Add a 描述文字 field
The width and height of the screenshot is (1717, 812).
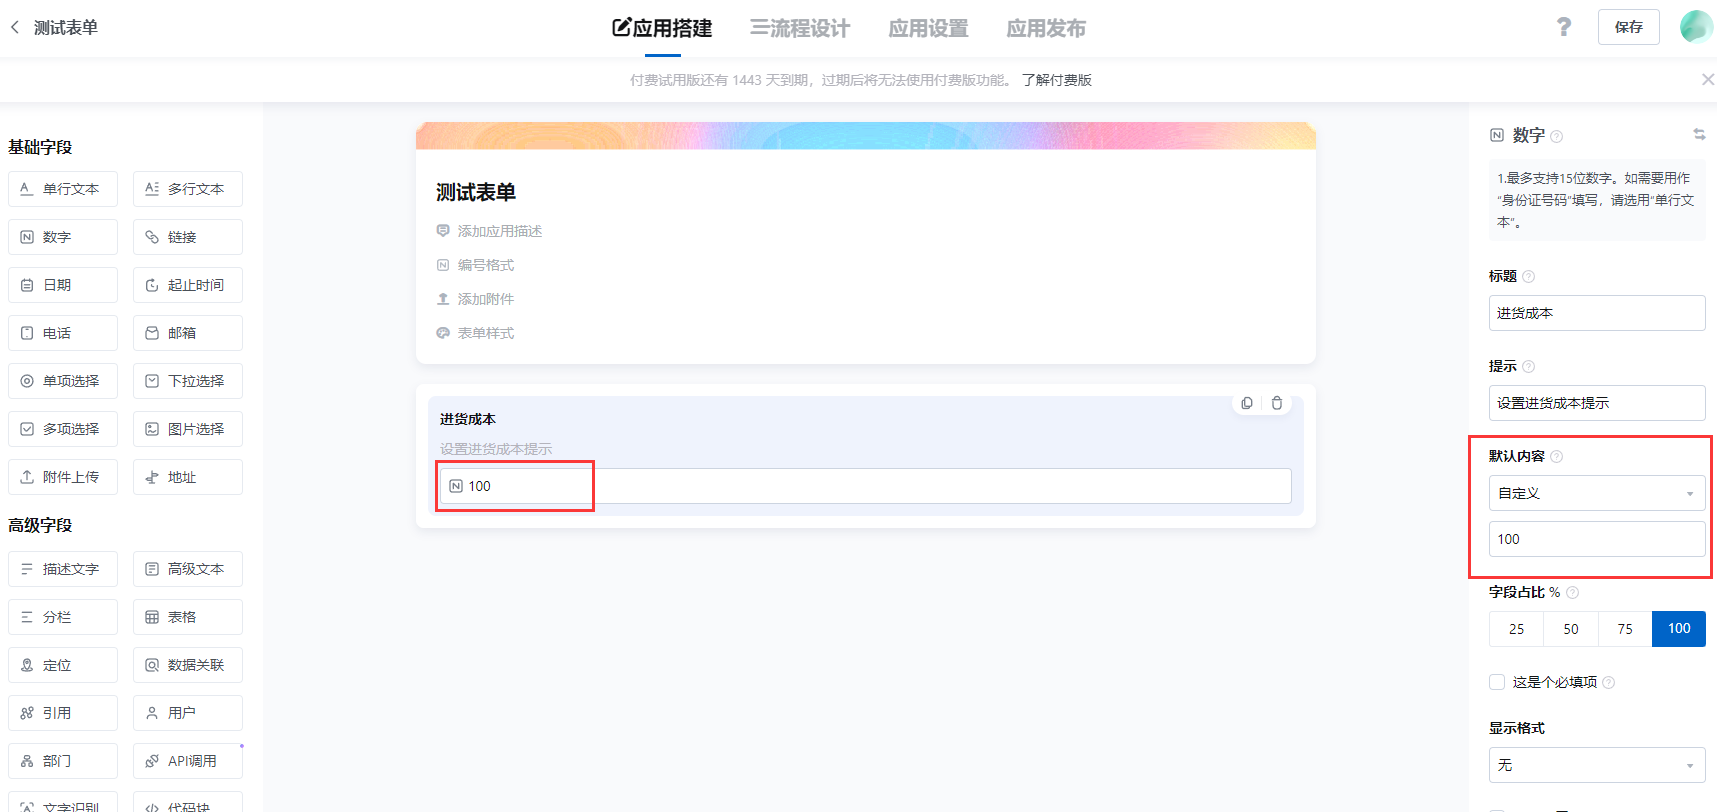(x=63, y=569)
